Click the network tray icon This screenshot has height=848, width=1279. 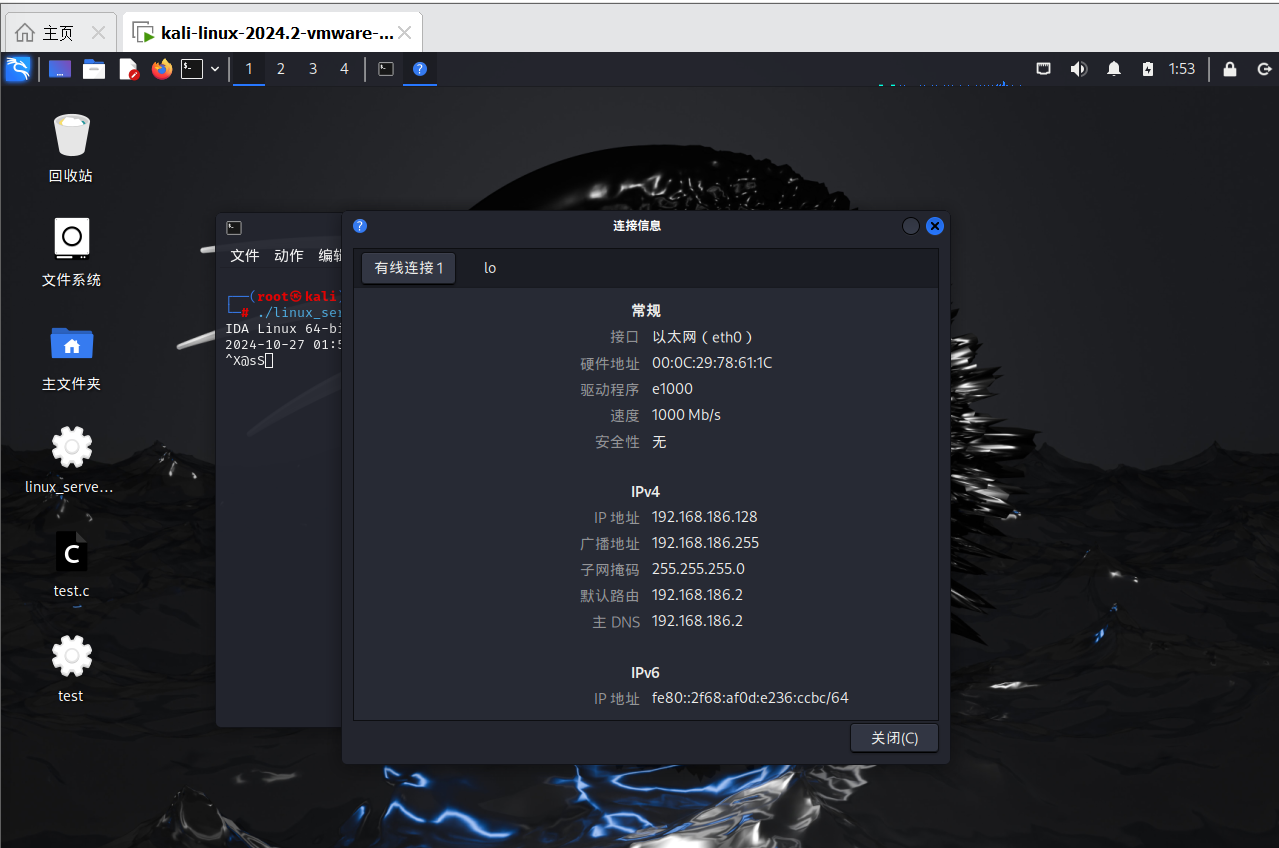click(1043, 69)
